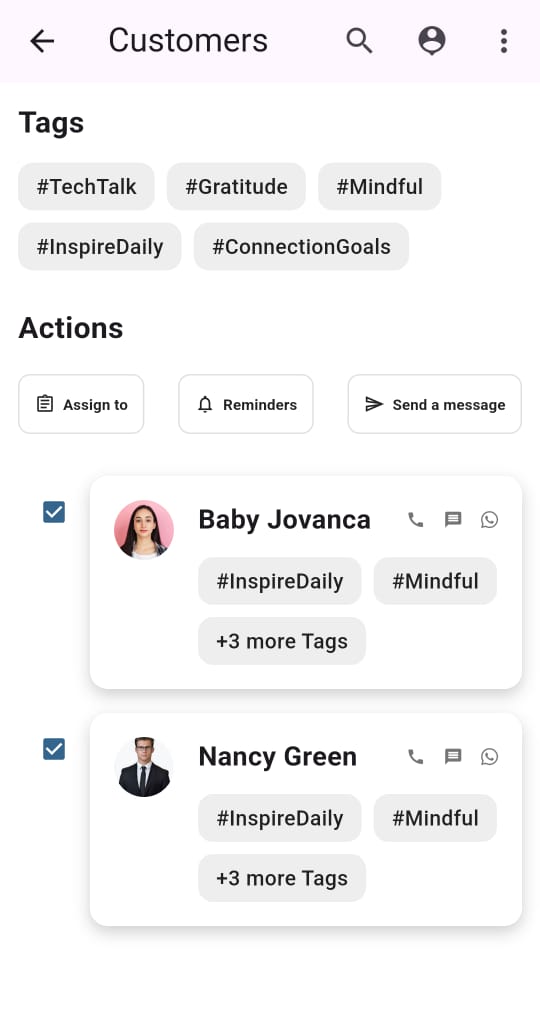Message Nancy Green via chat icon
The width and height of the screenshot is (540, 1025).
453,756
